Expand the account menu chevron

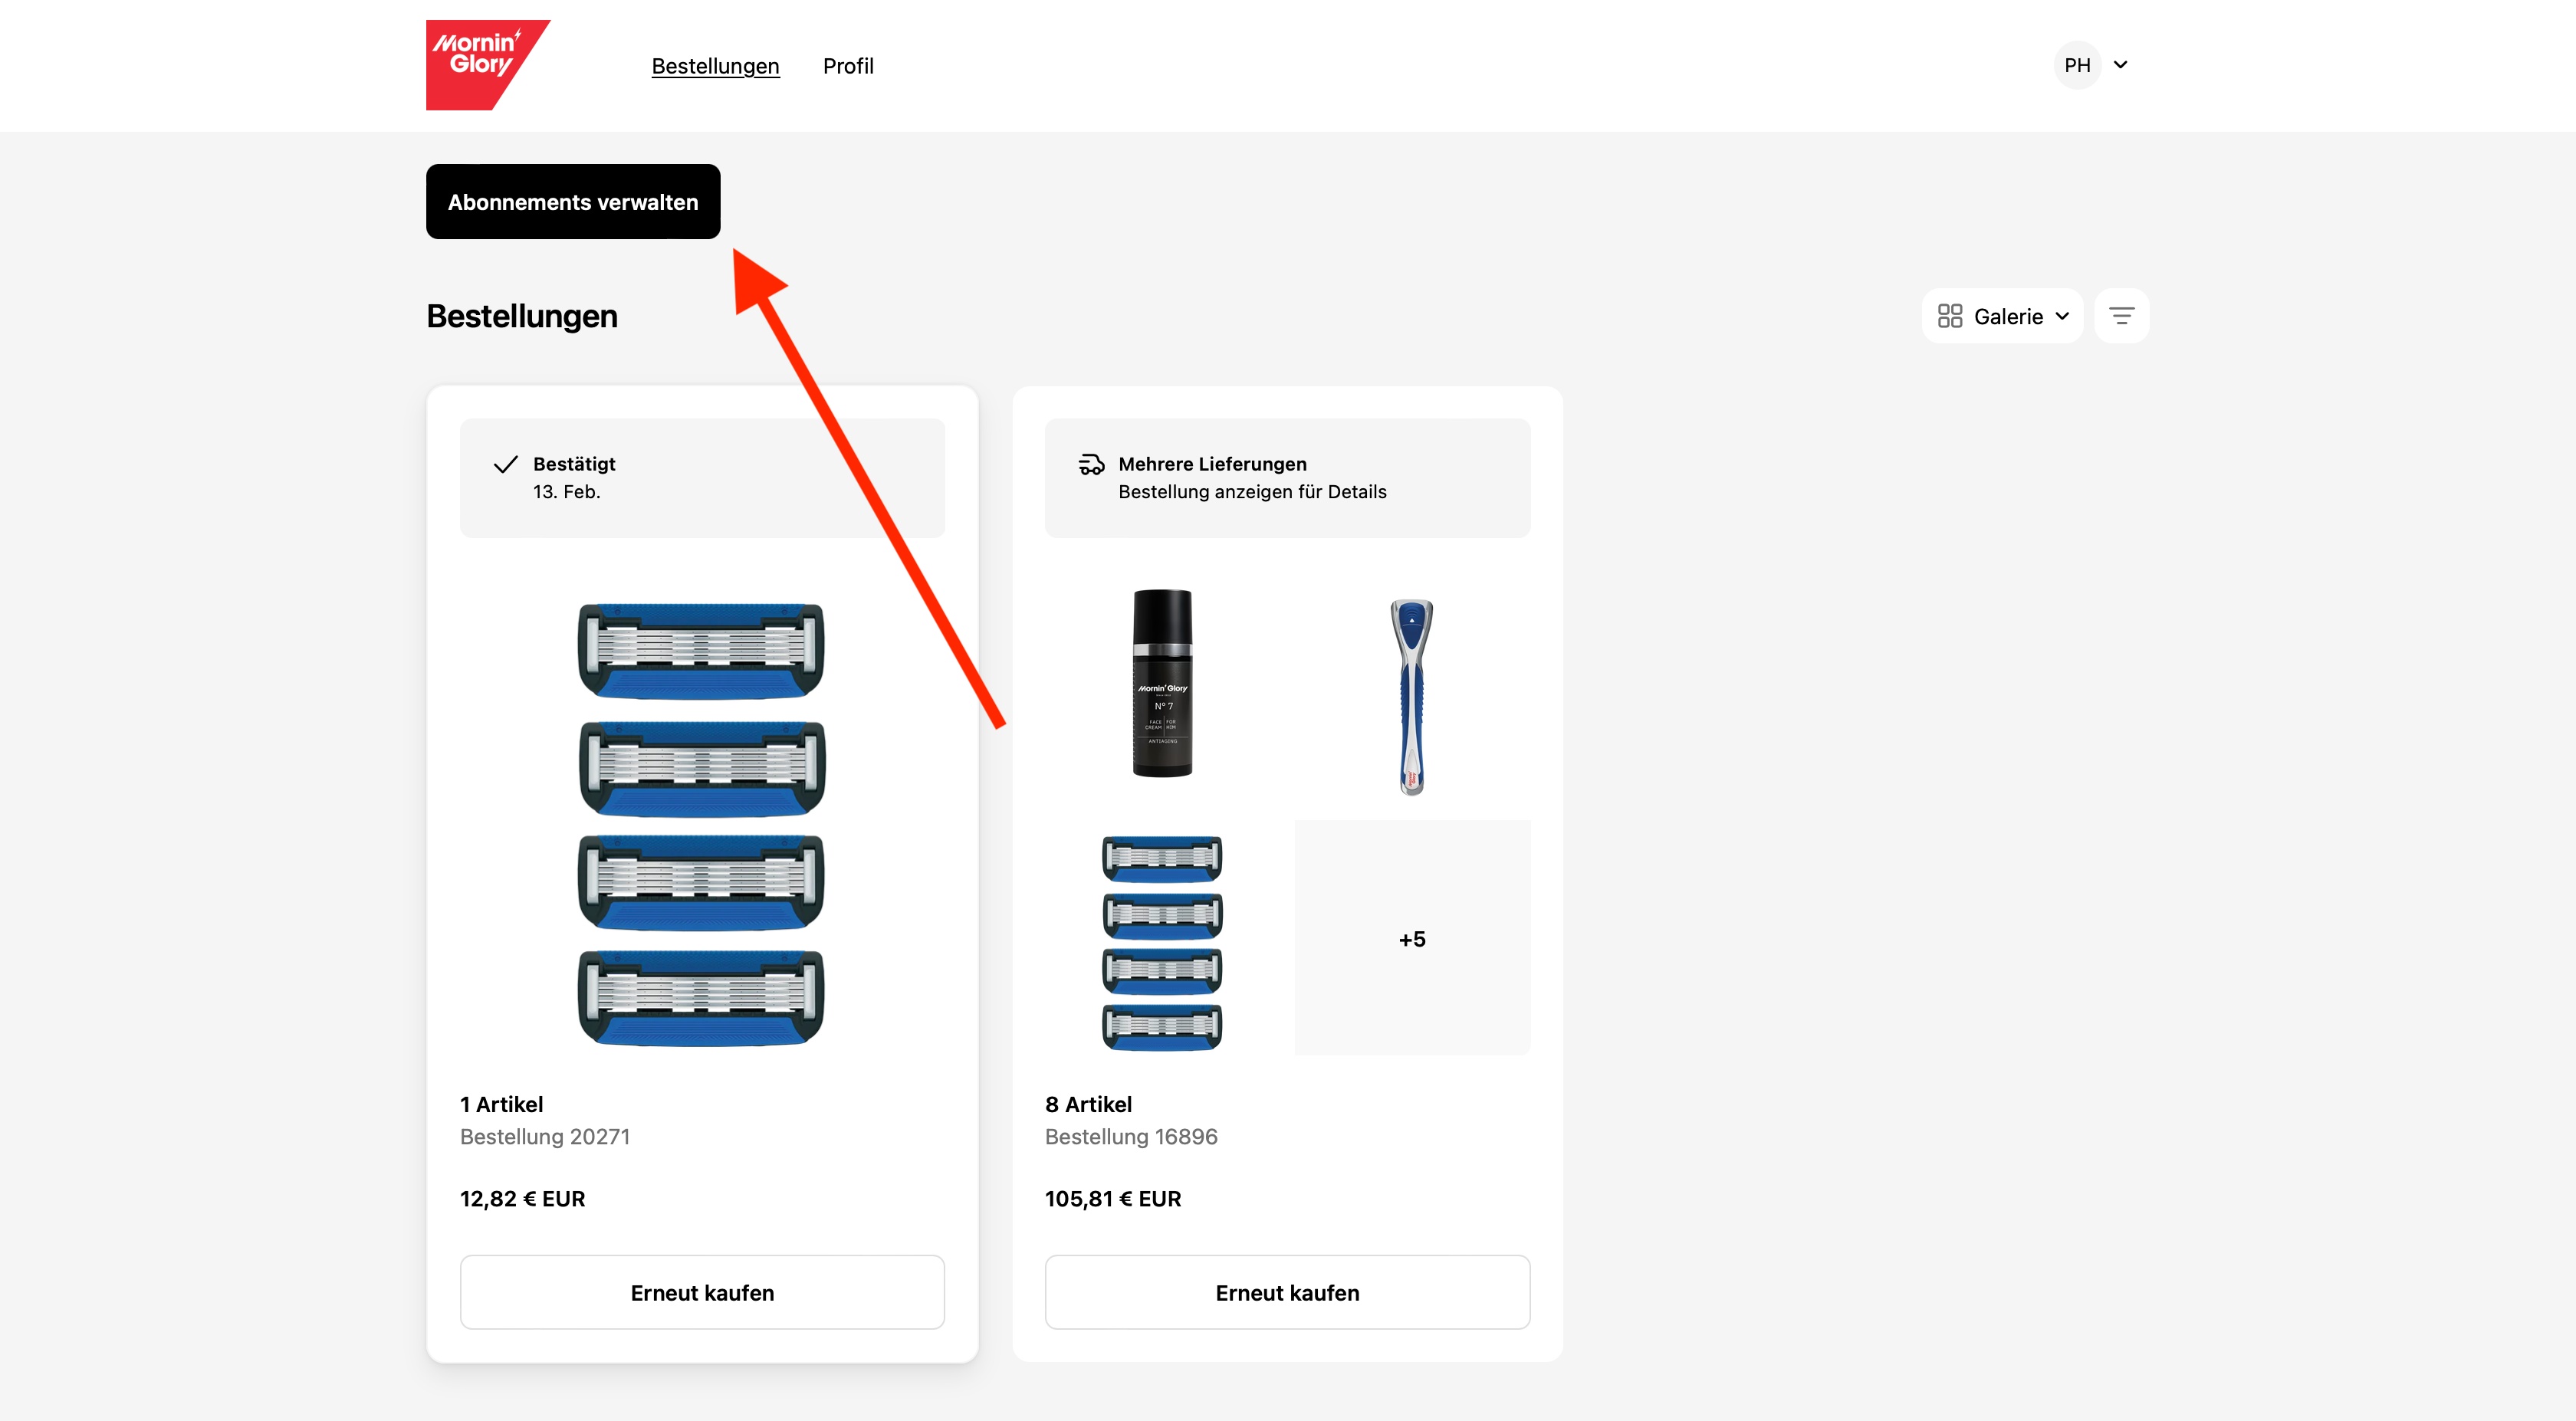coord(2120,65)
